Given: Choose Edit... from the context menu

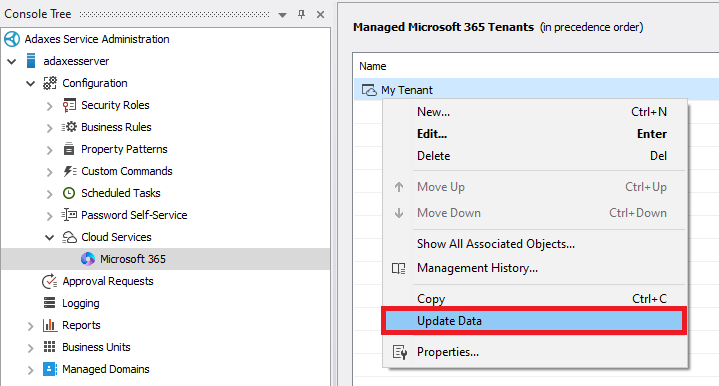Looking at the screenshot, I should point(535,134).
